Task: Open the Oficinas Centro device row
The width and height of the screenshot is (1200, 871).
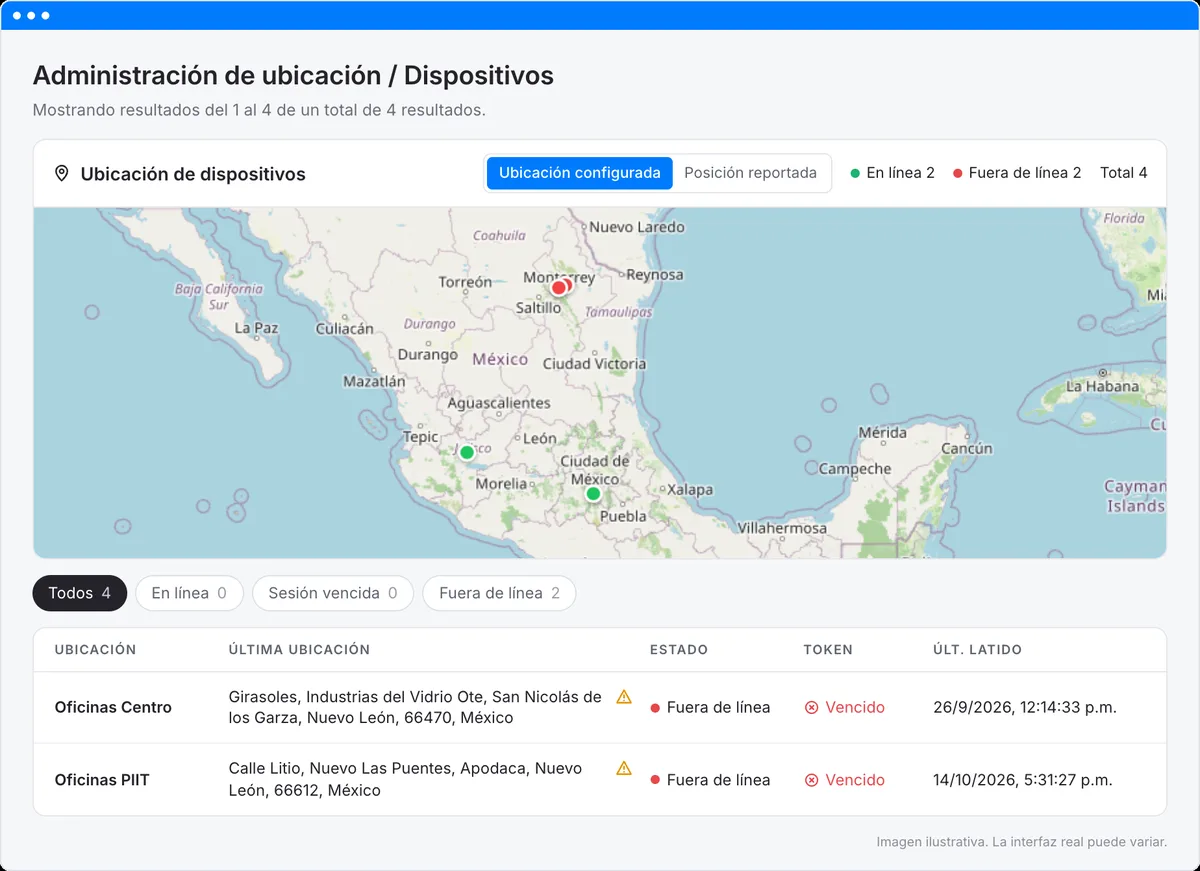Action: (x=600, y=708)
